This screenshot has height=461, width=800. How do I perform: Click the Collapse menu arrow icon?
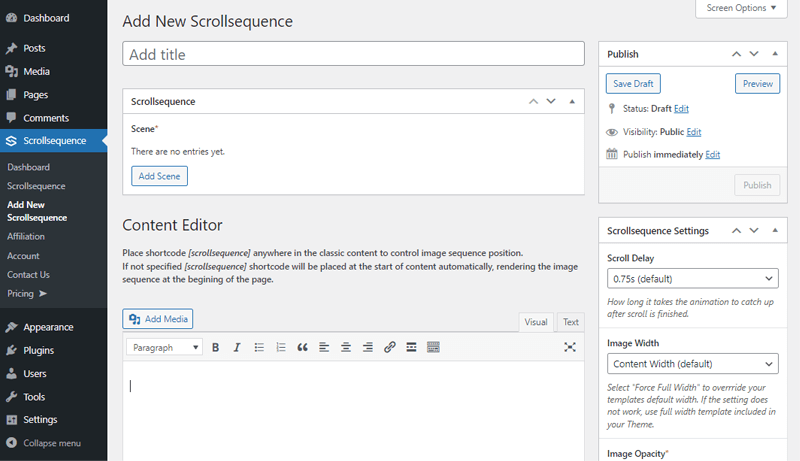[x=11, y=443]
